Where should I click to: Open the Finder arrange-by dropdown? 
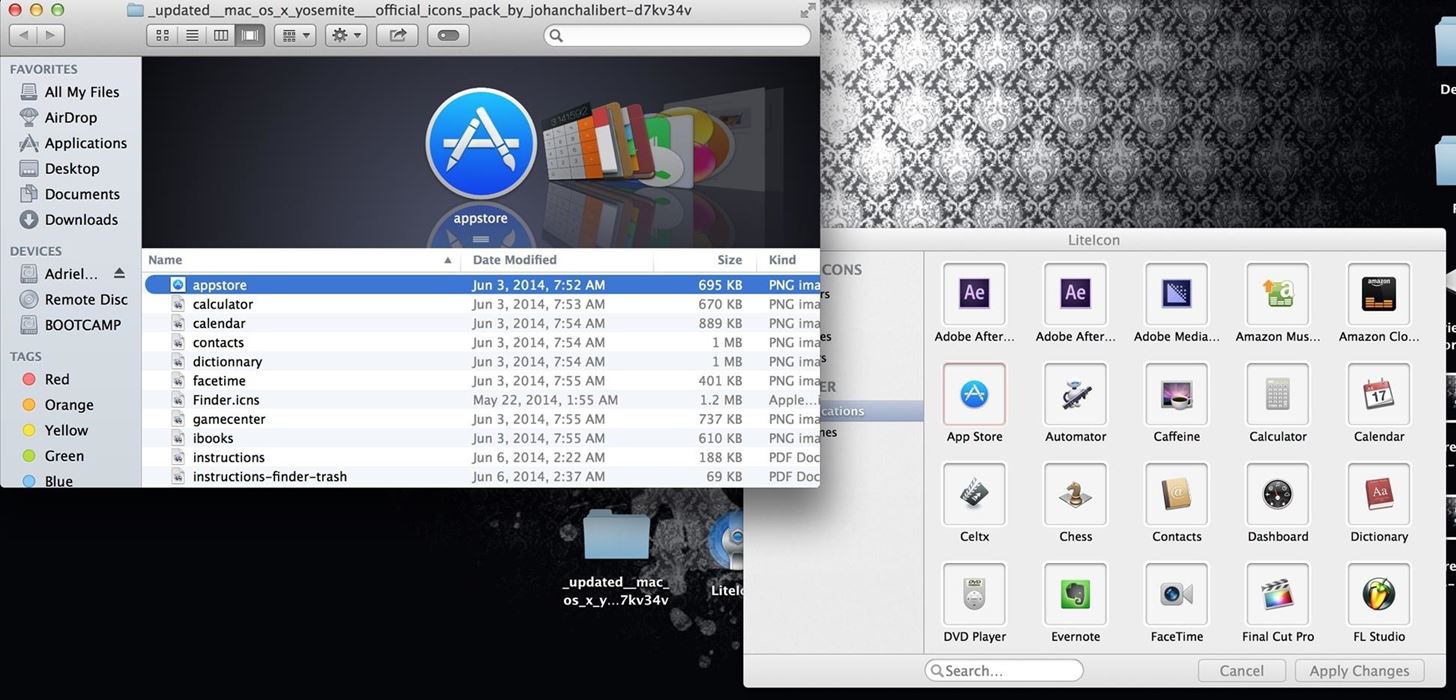point(295,35)
